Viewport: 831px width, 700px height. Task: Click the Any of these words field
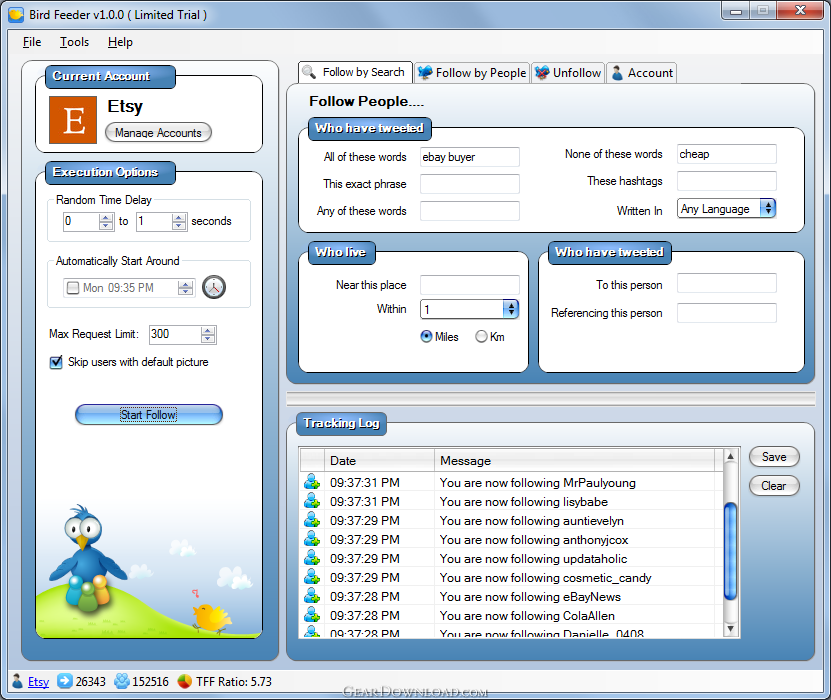pyautogui.click(x=470, y=211)
